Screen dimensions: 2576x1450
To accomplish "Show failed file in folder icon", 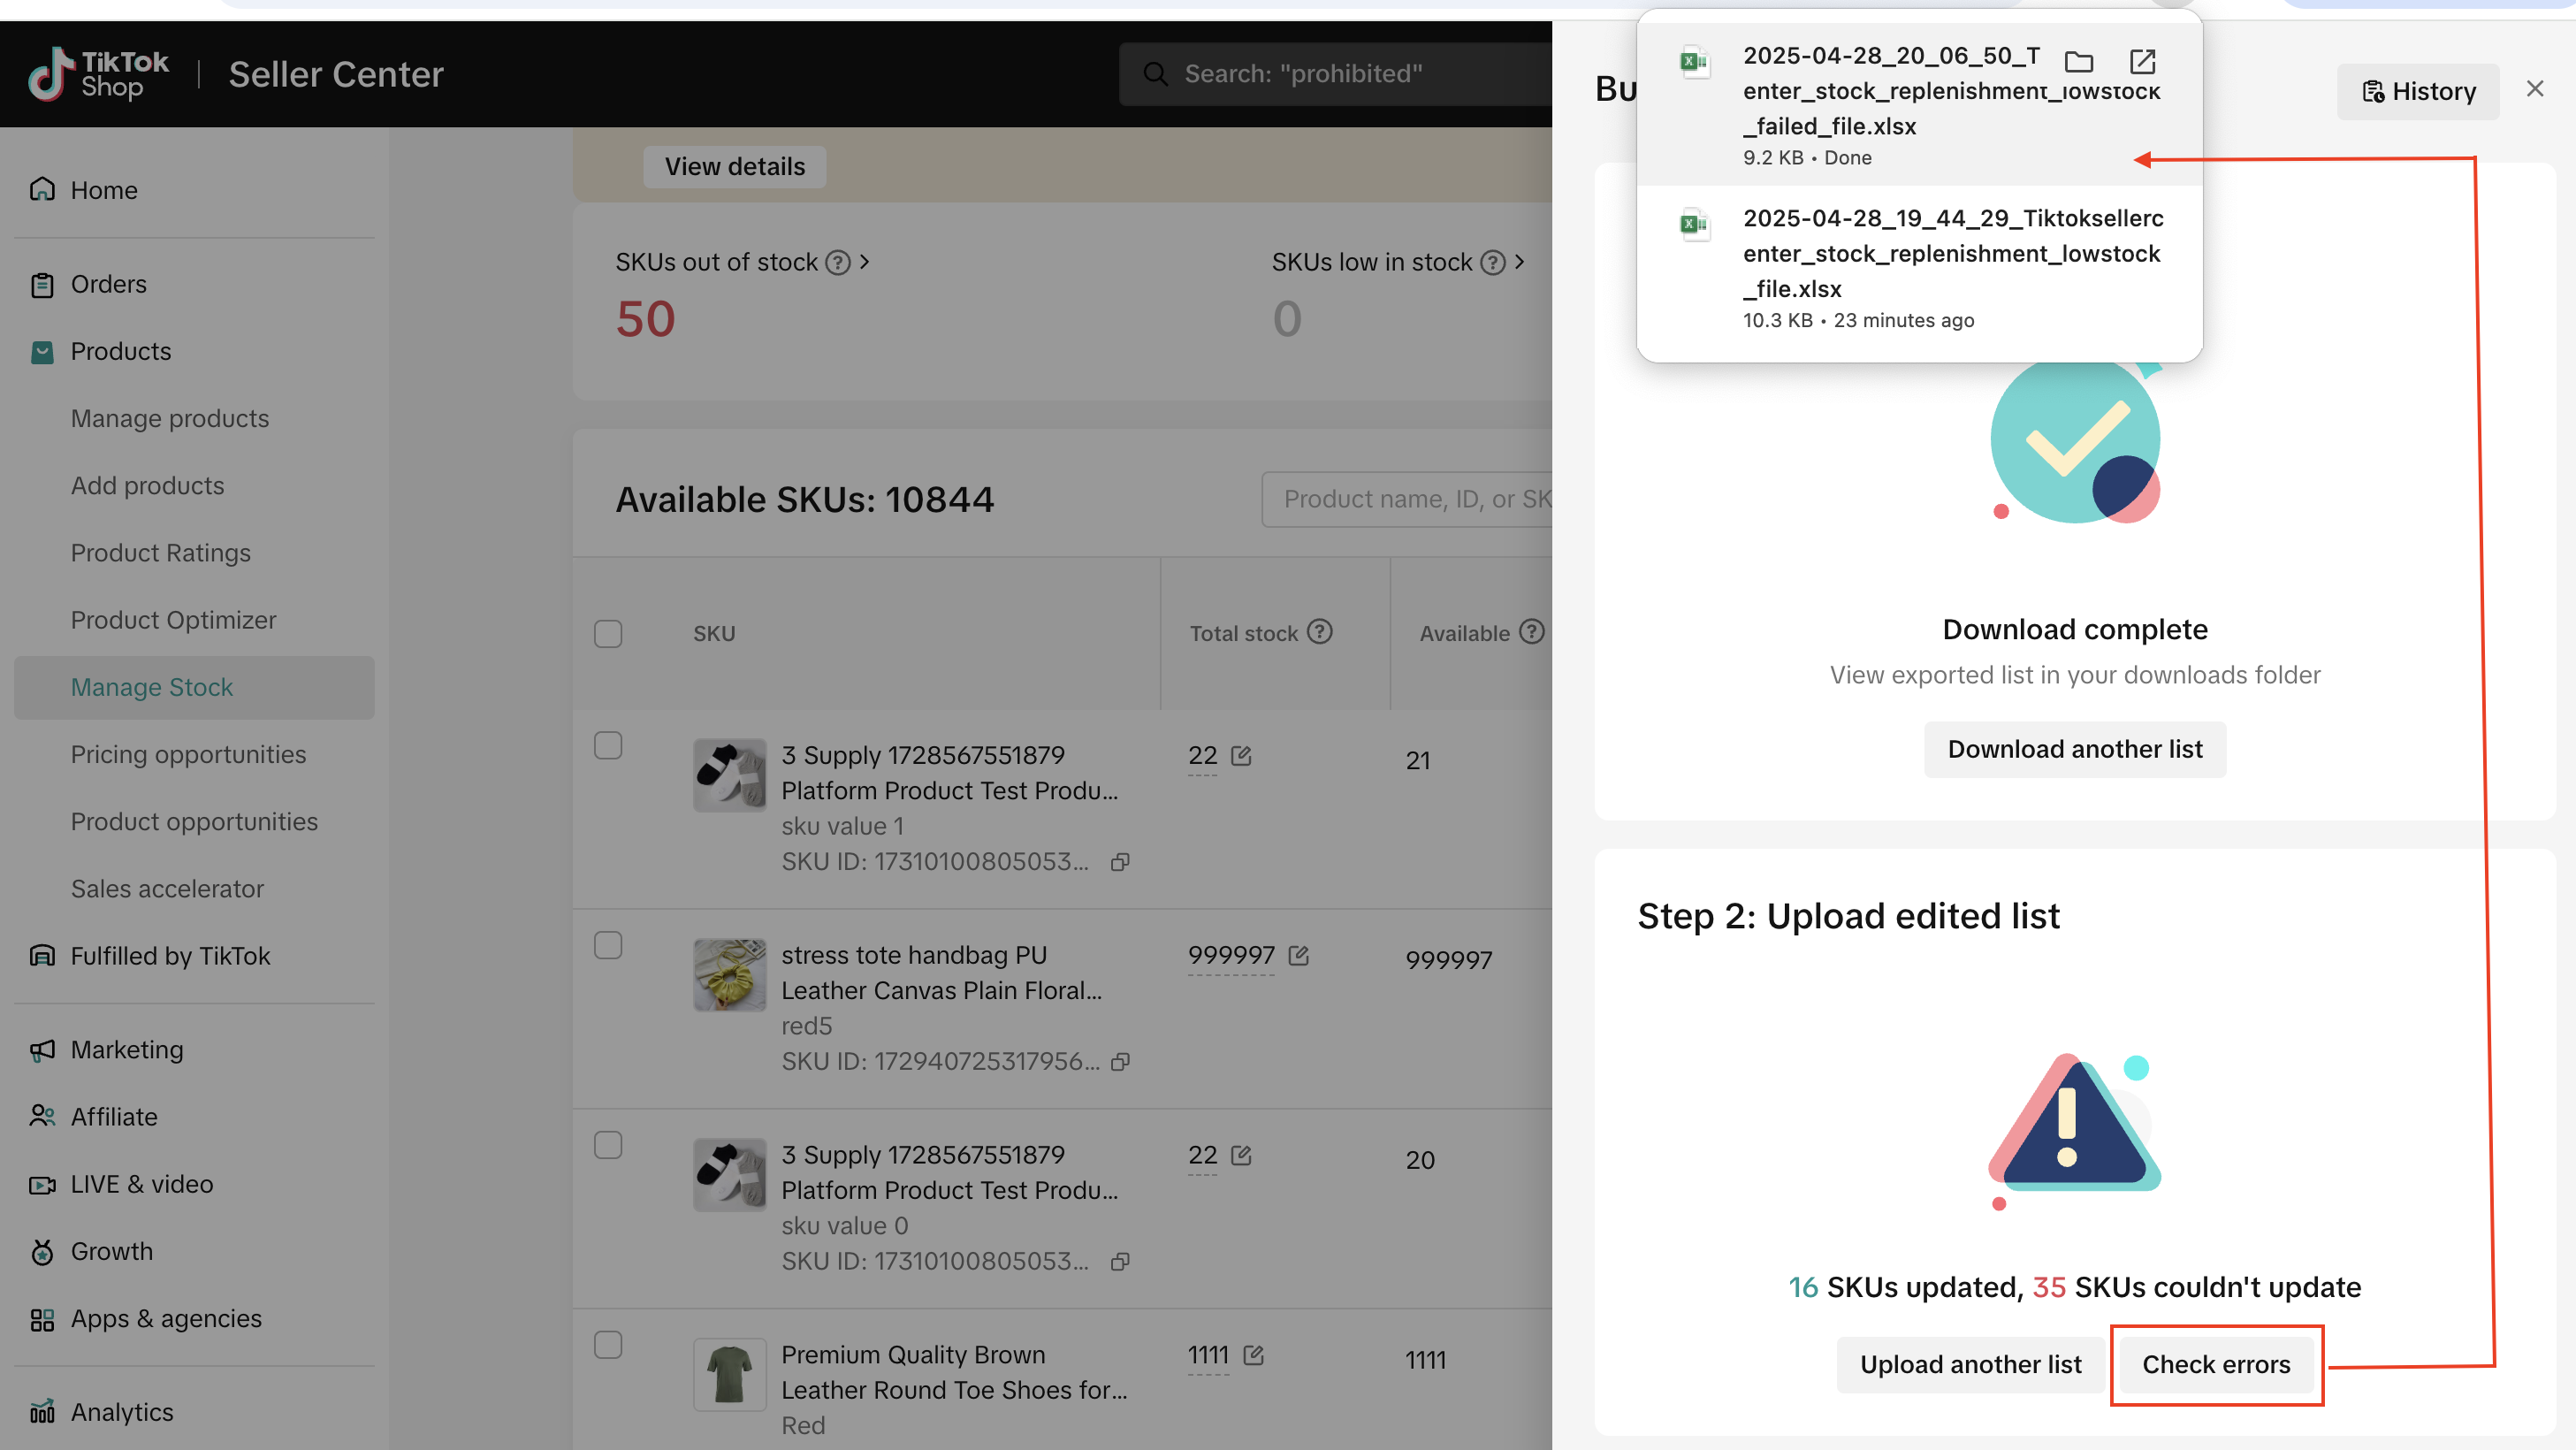I will coord(2078,62).
